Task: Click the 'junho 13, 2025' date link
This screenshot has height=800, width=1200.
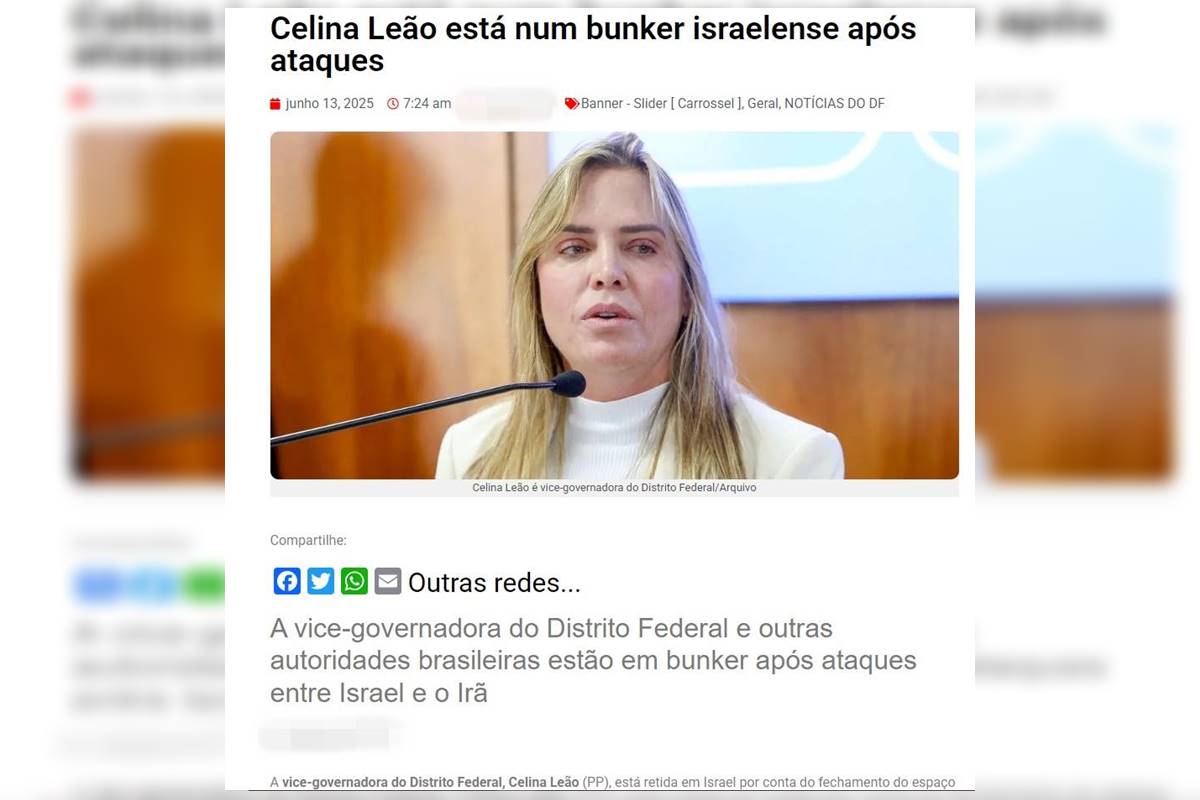Action: pyautogui.click(x=329, y=104)
